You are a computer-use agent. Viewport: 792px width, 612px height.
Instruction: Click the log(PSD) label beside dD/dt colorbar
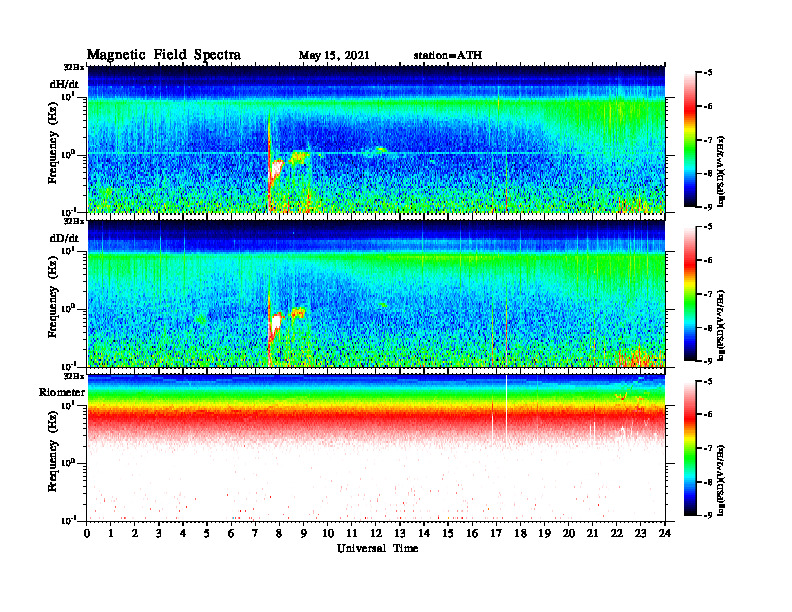tap(721, 325)
